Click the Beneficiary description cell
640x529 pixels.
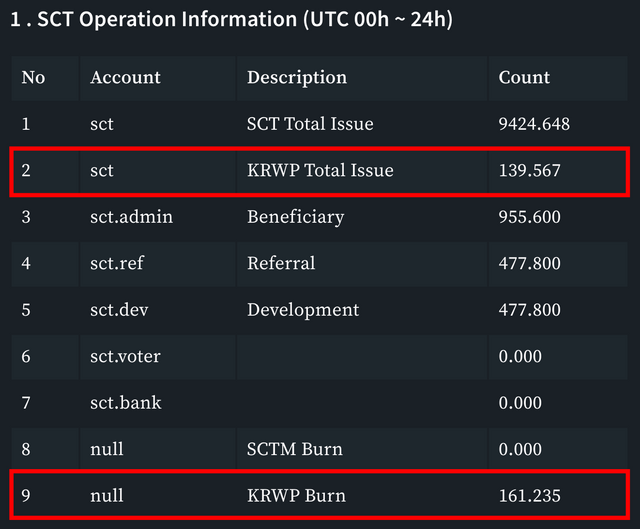[296, 217]
